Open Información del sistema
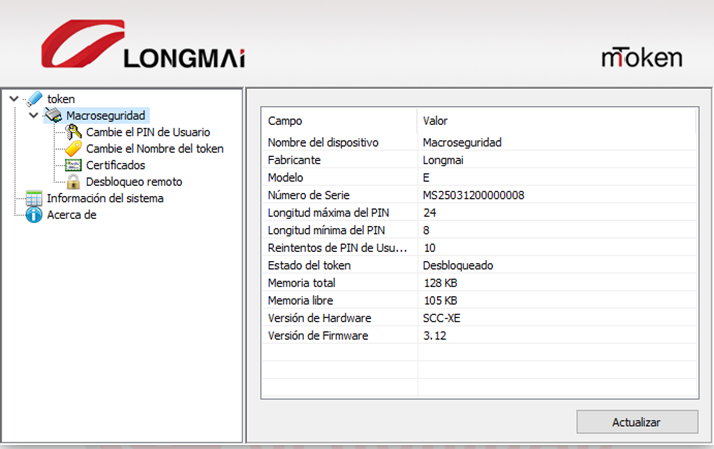Viewport: 714px width, 449px height. (x=105, y=198)
